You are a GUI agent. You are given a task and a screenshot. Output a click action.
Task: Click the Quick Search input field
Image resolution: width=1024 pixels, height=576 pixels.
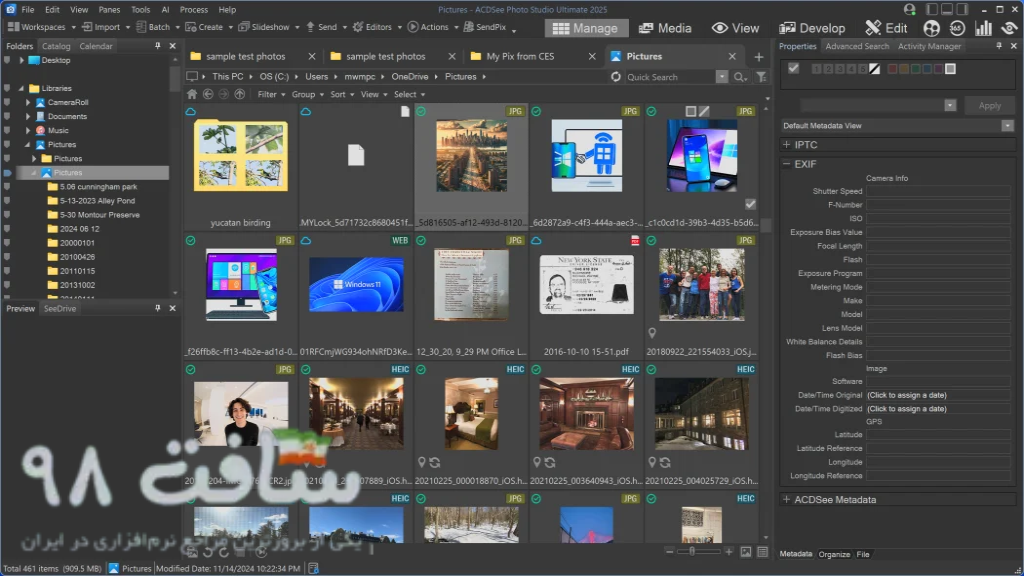(x=669, y=77)
